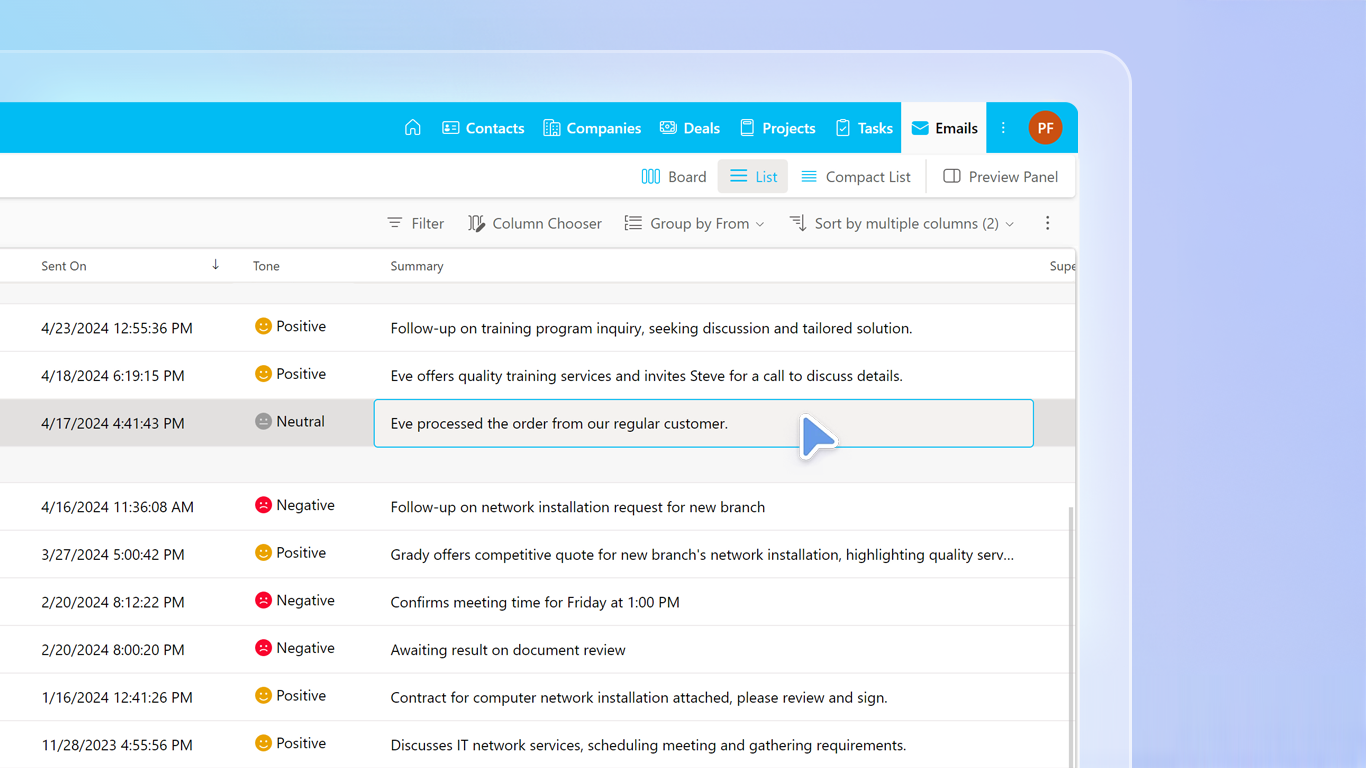Open the Contacts section

pyautogui.click(x=483, y=127)
